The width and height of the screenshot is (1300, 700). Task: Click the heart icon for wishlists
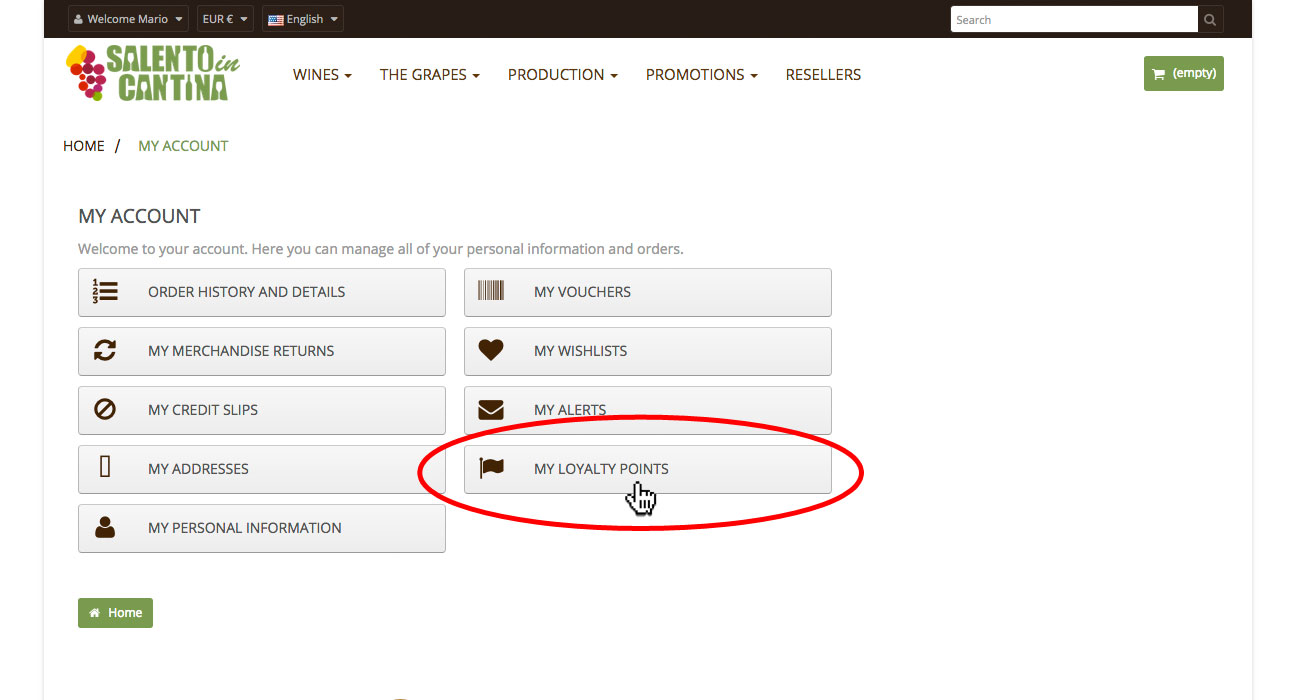[491, 351]
